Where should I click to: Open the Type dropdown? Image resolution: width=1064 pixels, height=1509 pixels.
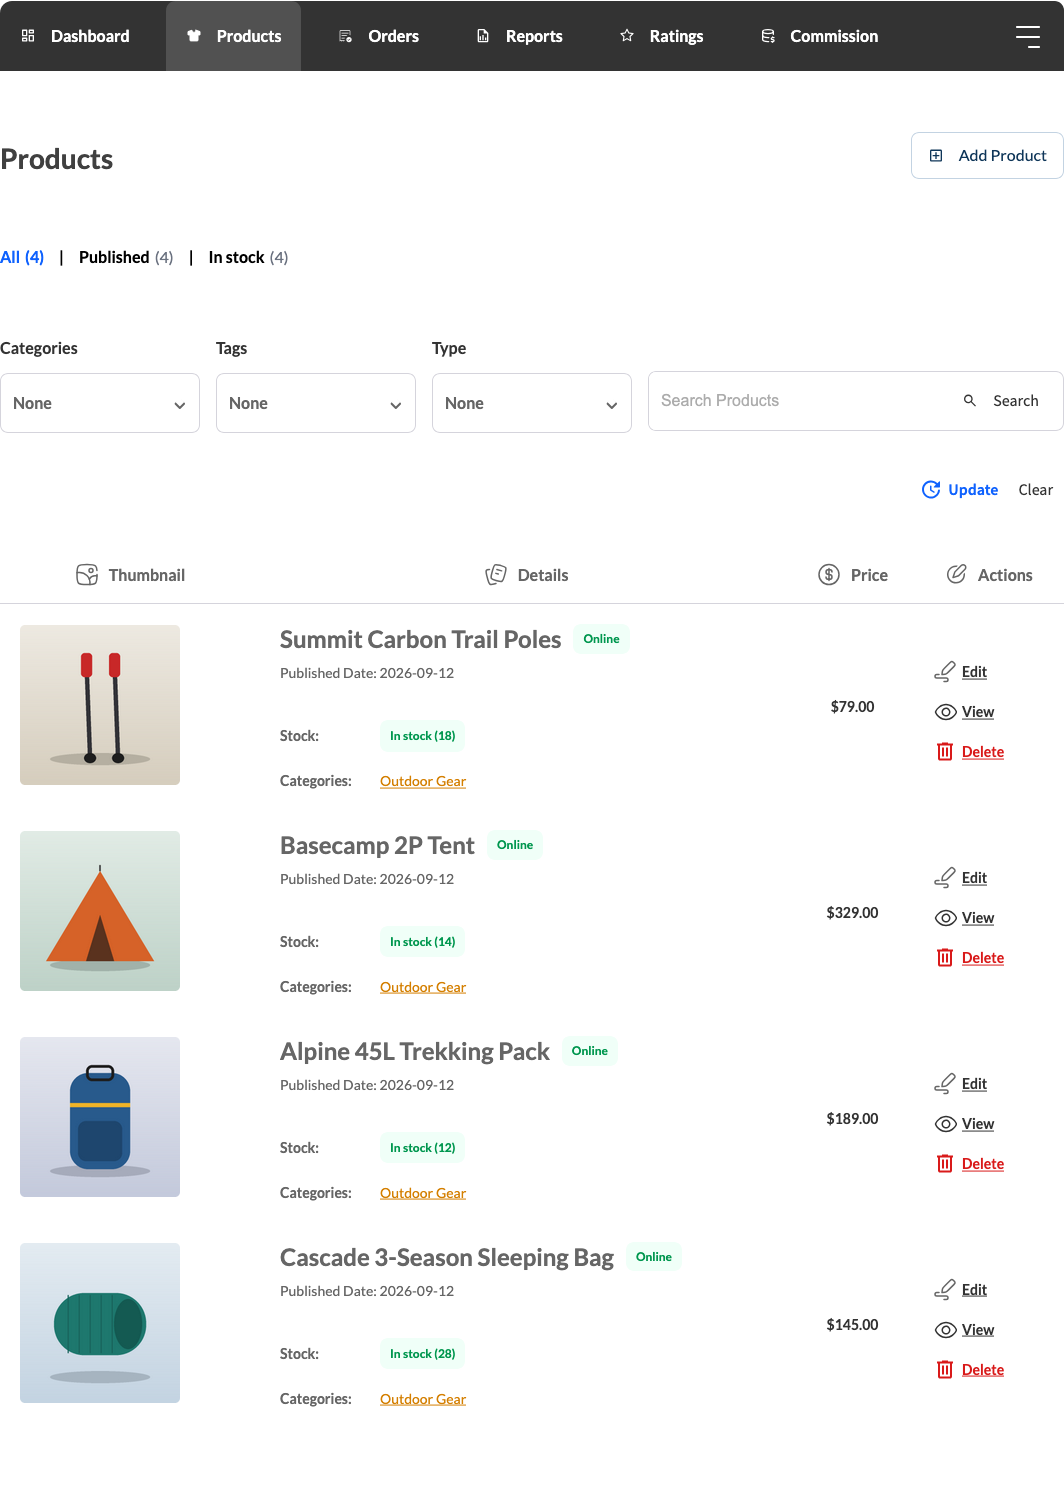[x=532, y=403]
